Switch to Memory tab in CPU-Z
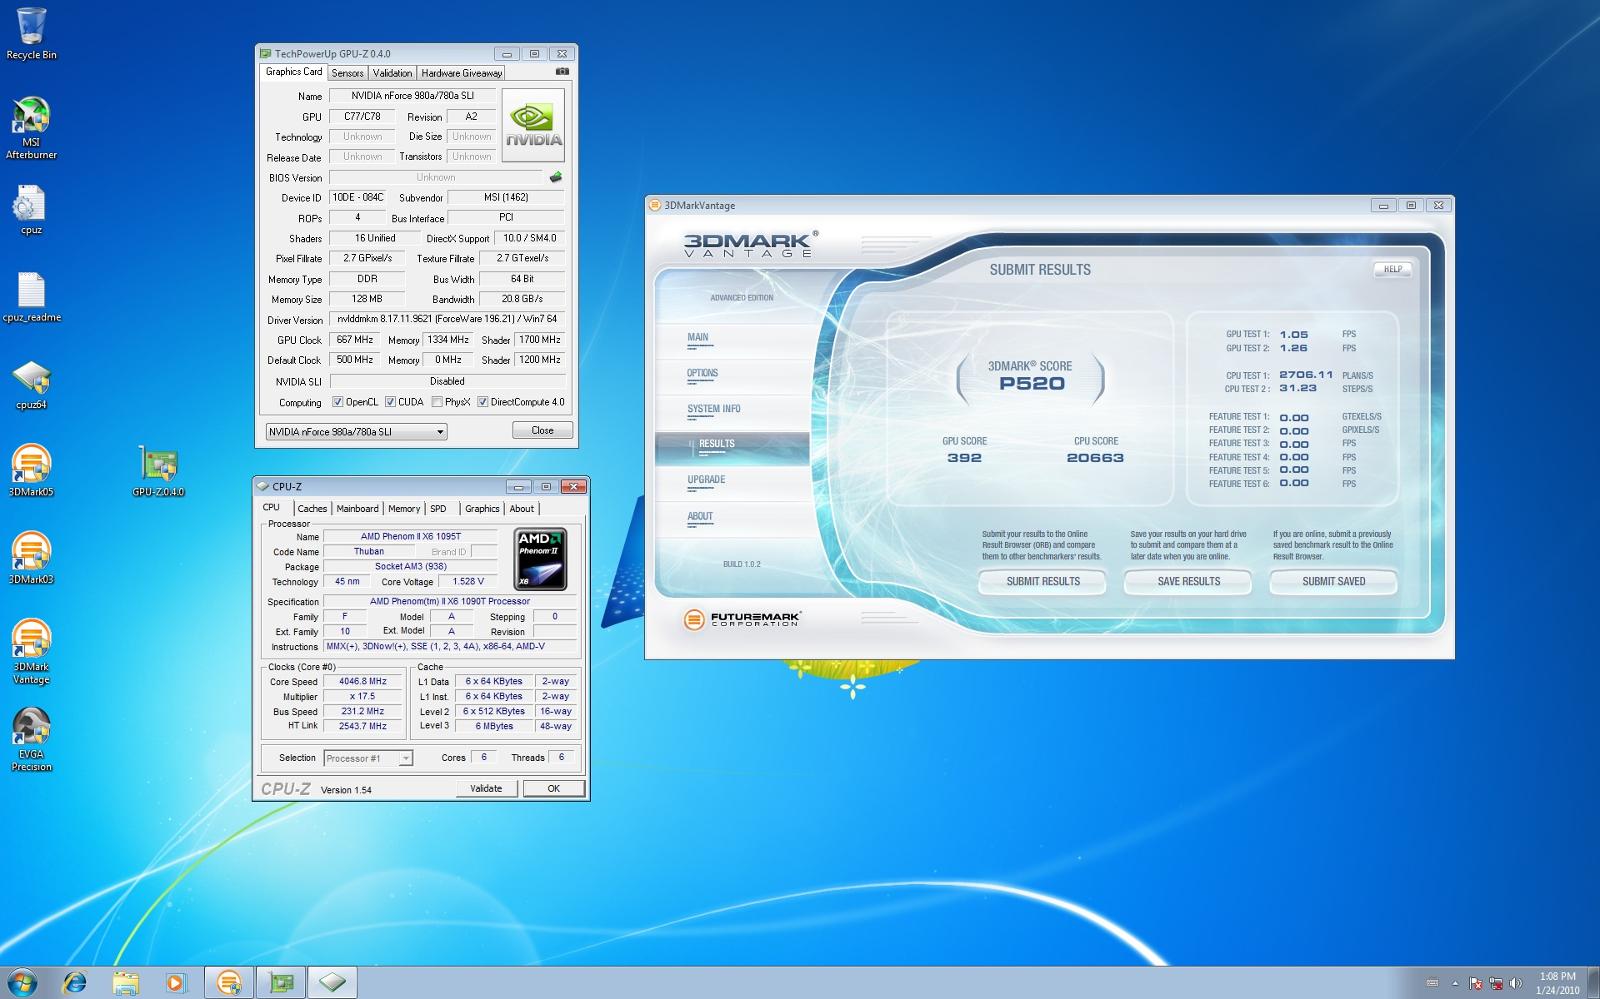This screenshot has height=999, width=1600. (x=404, y=509)
